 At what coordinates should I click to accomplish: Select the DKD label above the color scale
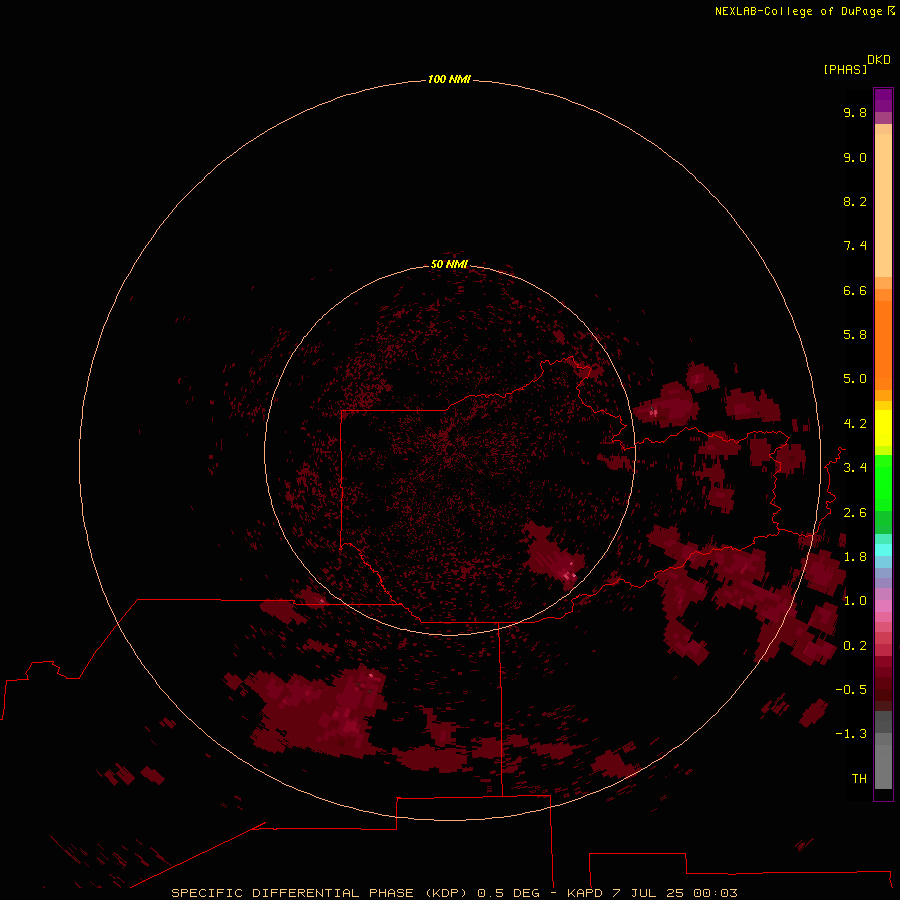879,60
